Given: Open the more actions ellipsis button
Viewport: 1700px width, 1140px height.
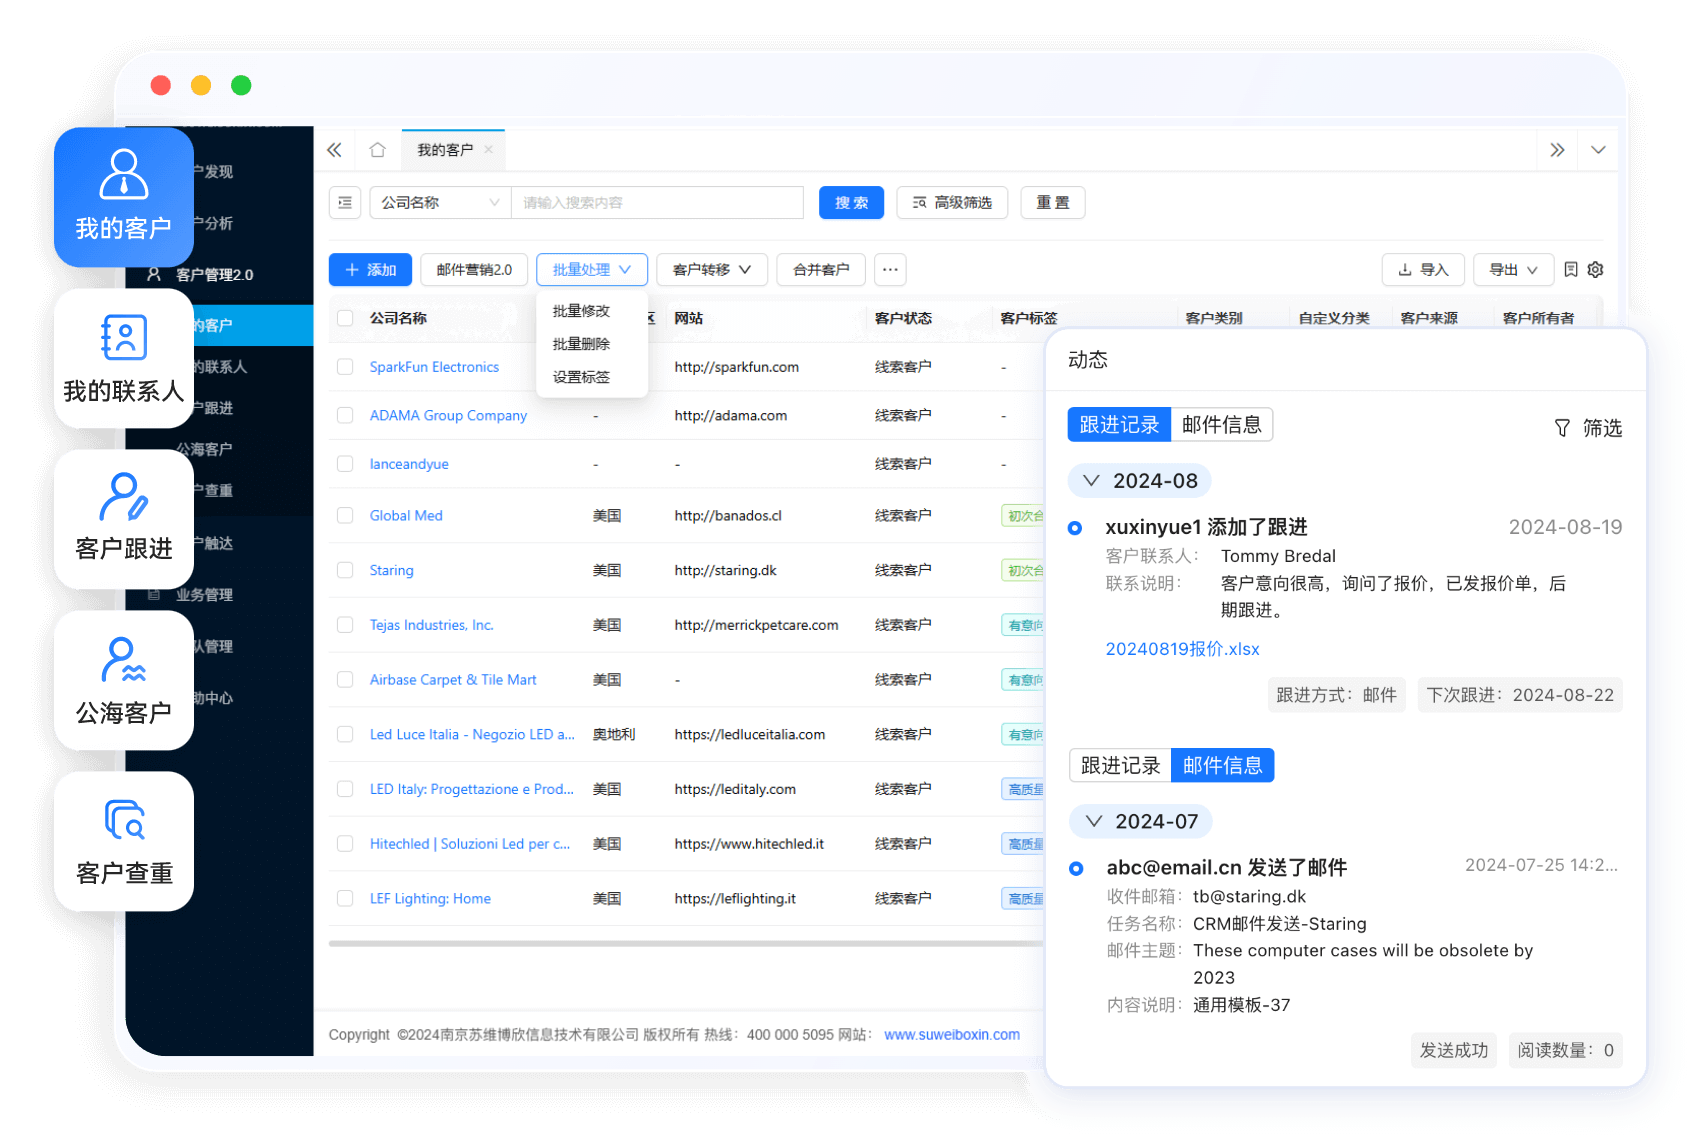Looking at the screenshot, I should tap(890, 270).
